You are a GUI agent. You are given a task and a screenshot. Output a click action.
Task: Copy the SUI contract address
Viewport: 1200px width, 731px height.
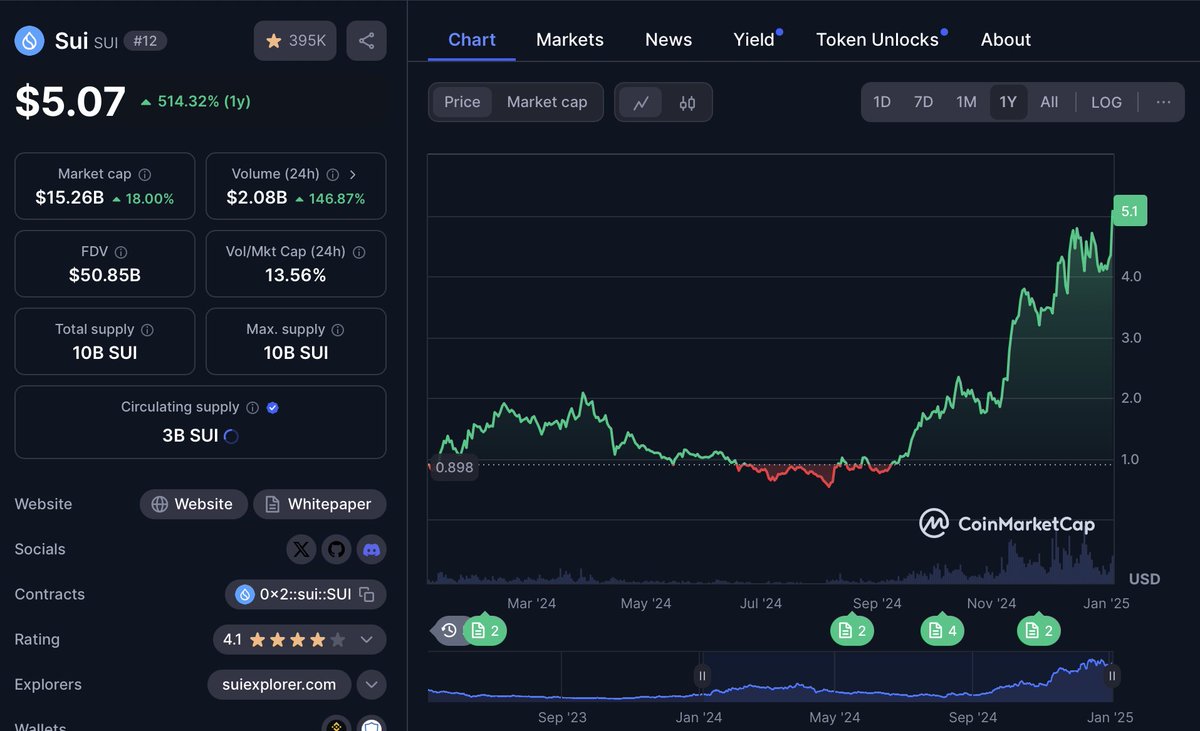click(367, 595)
